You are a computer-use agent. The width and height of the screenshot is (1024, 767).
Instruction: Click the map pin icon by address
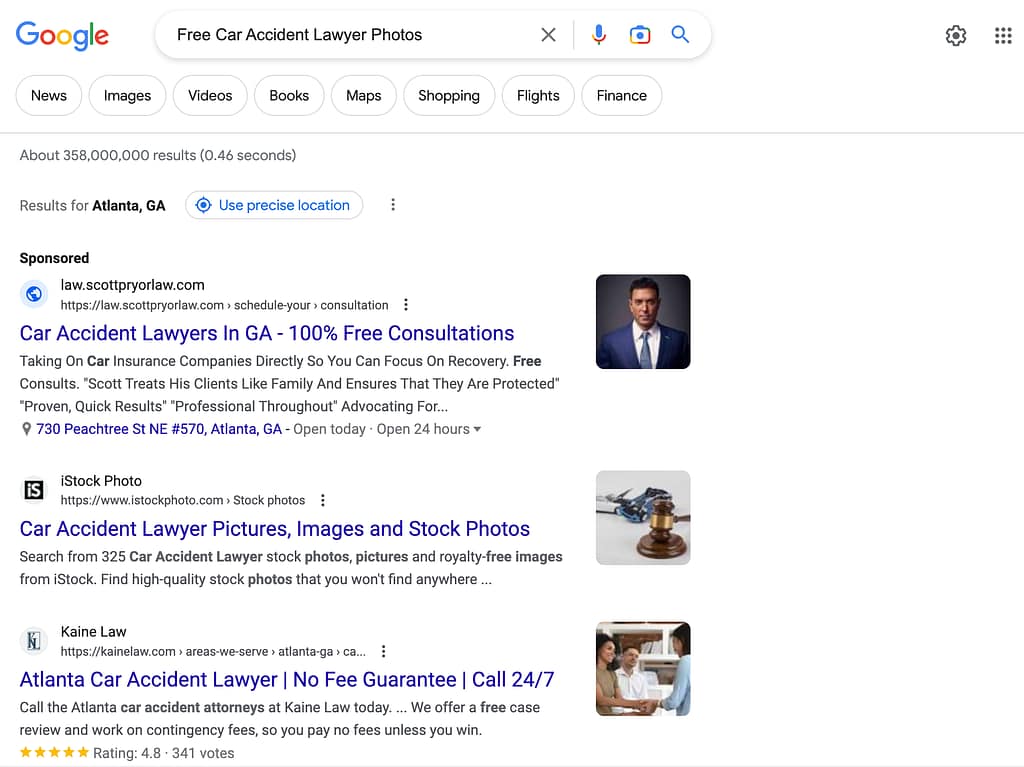point(26,429)
